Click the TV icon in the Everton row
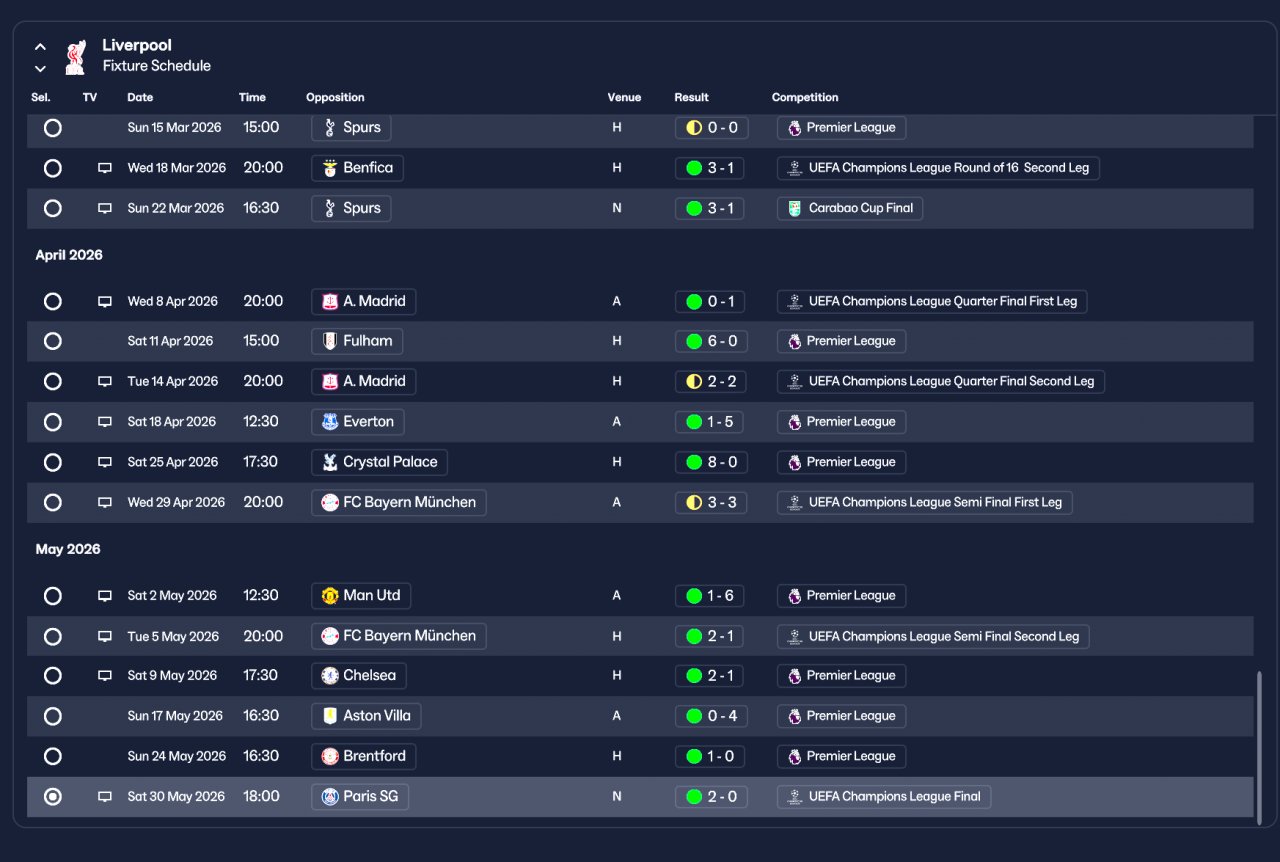The image size is (1280, 862). 105,422
